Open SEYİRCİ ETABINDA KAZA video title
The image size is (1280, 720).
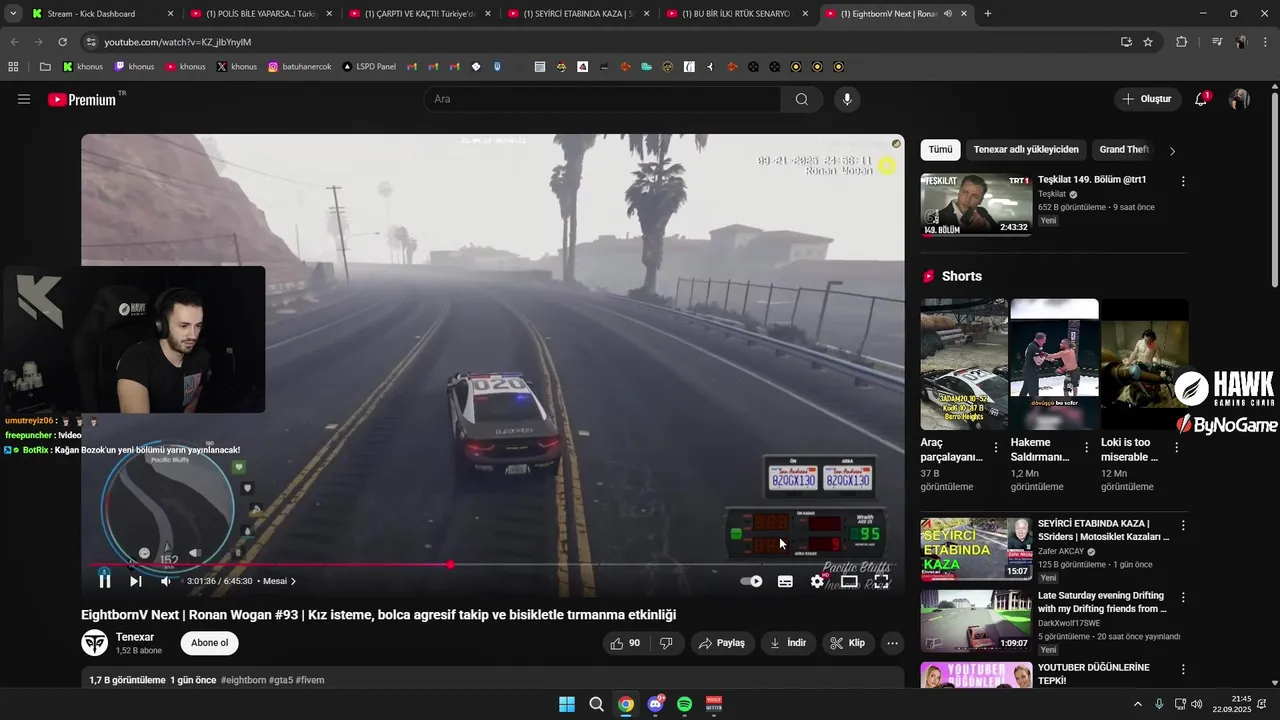[x=1103, y=530]
